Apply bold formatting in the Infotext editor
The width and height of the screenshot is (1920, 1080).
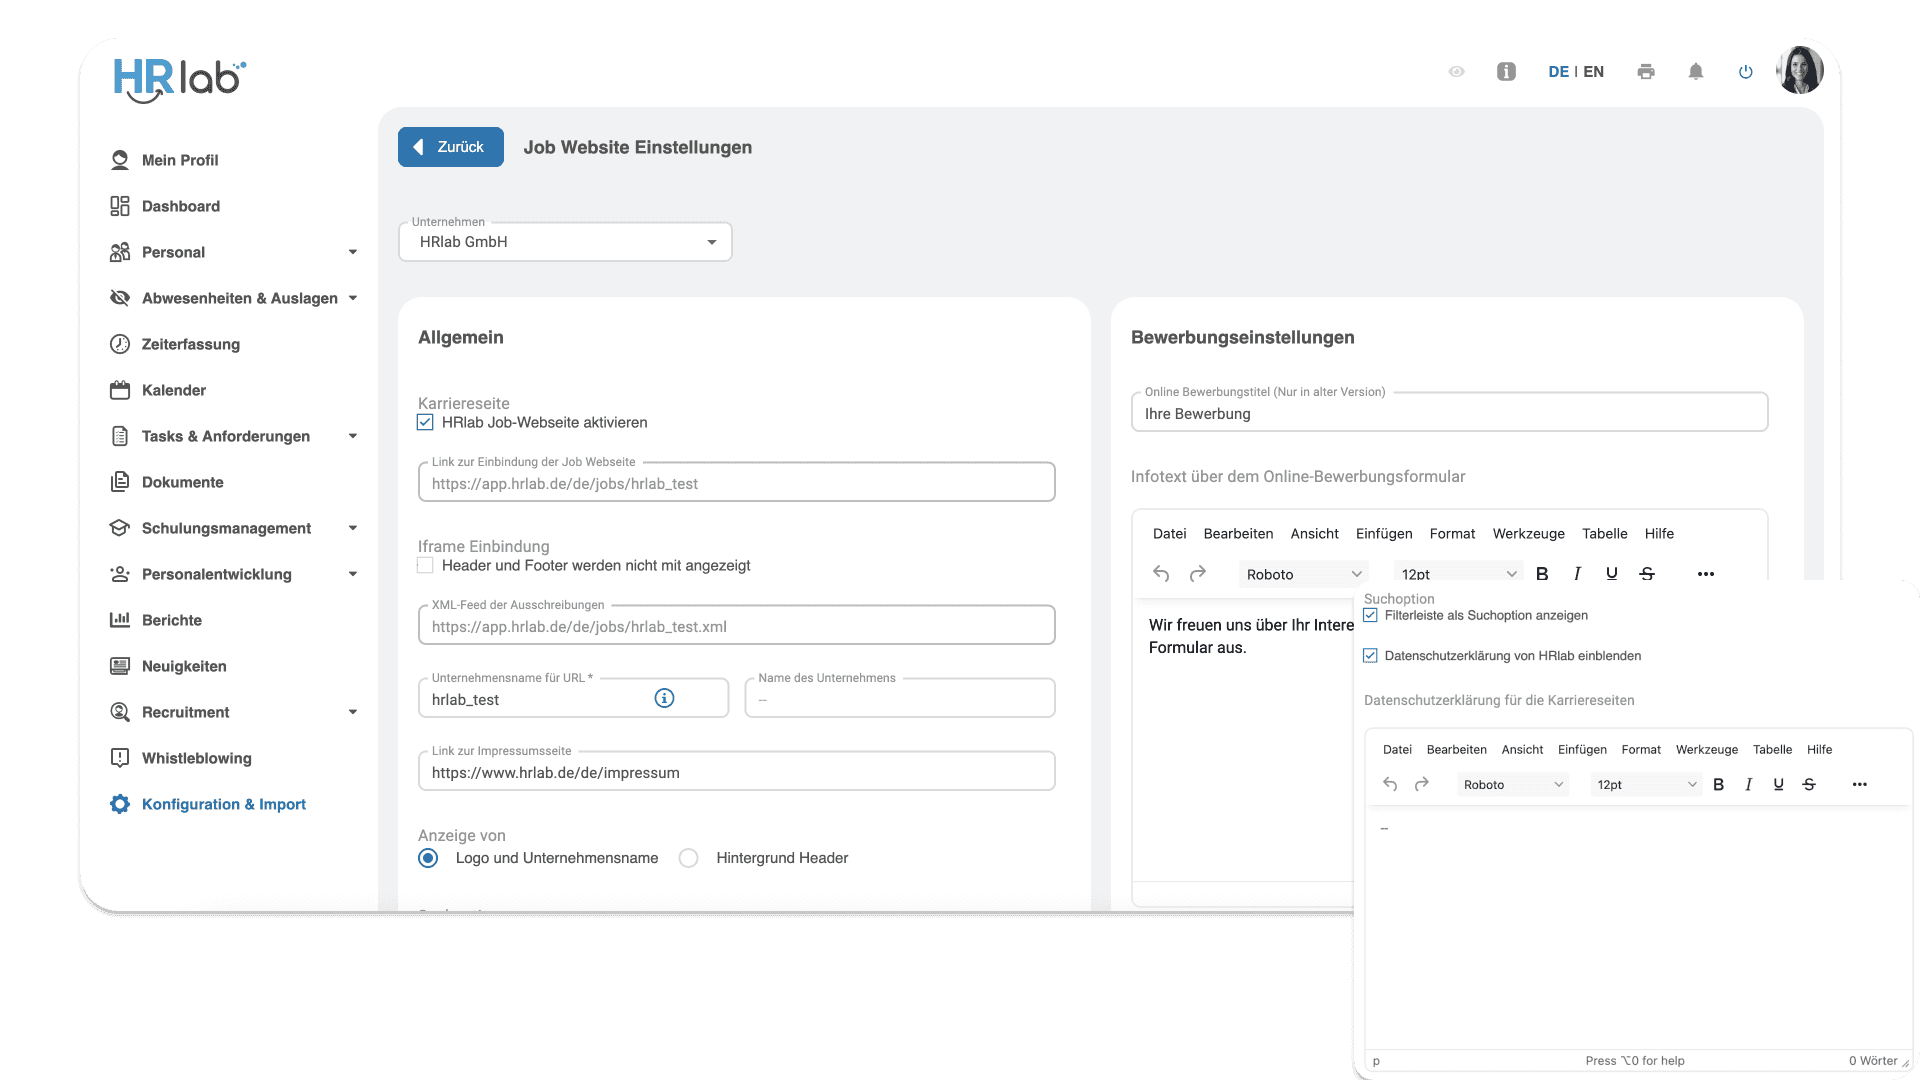pos(1542,573)
